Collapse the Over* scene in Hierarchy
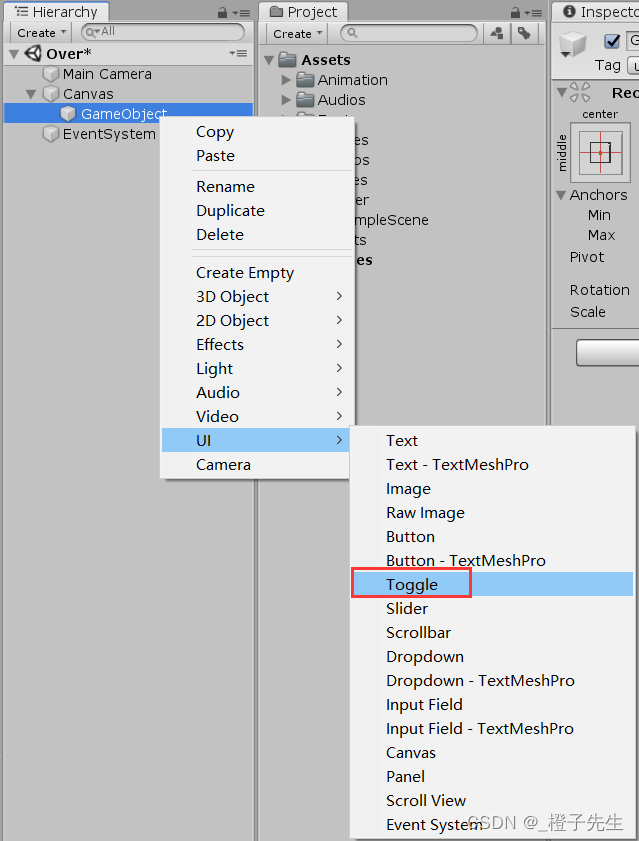The height and width of the screenshot is (841, 639). coord(14,54)
